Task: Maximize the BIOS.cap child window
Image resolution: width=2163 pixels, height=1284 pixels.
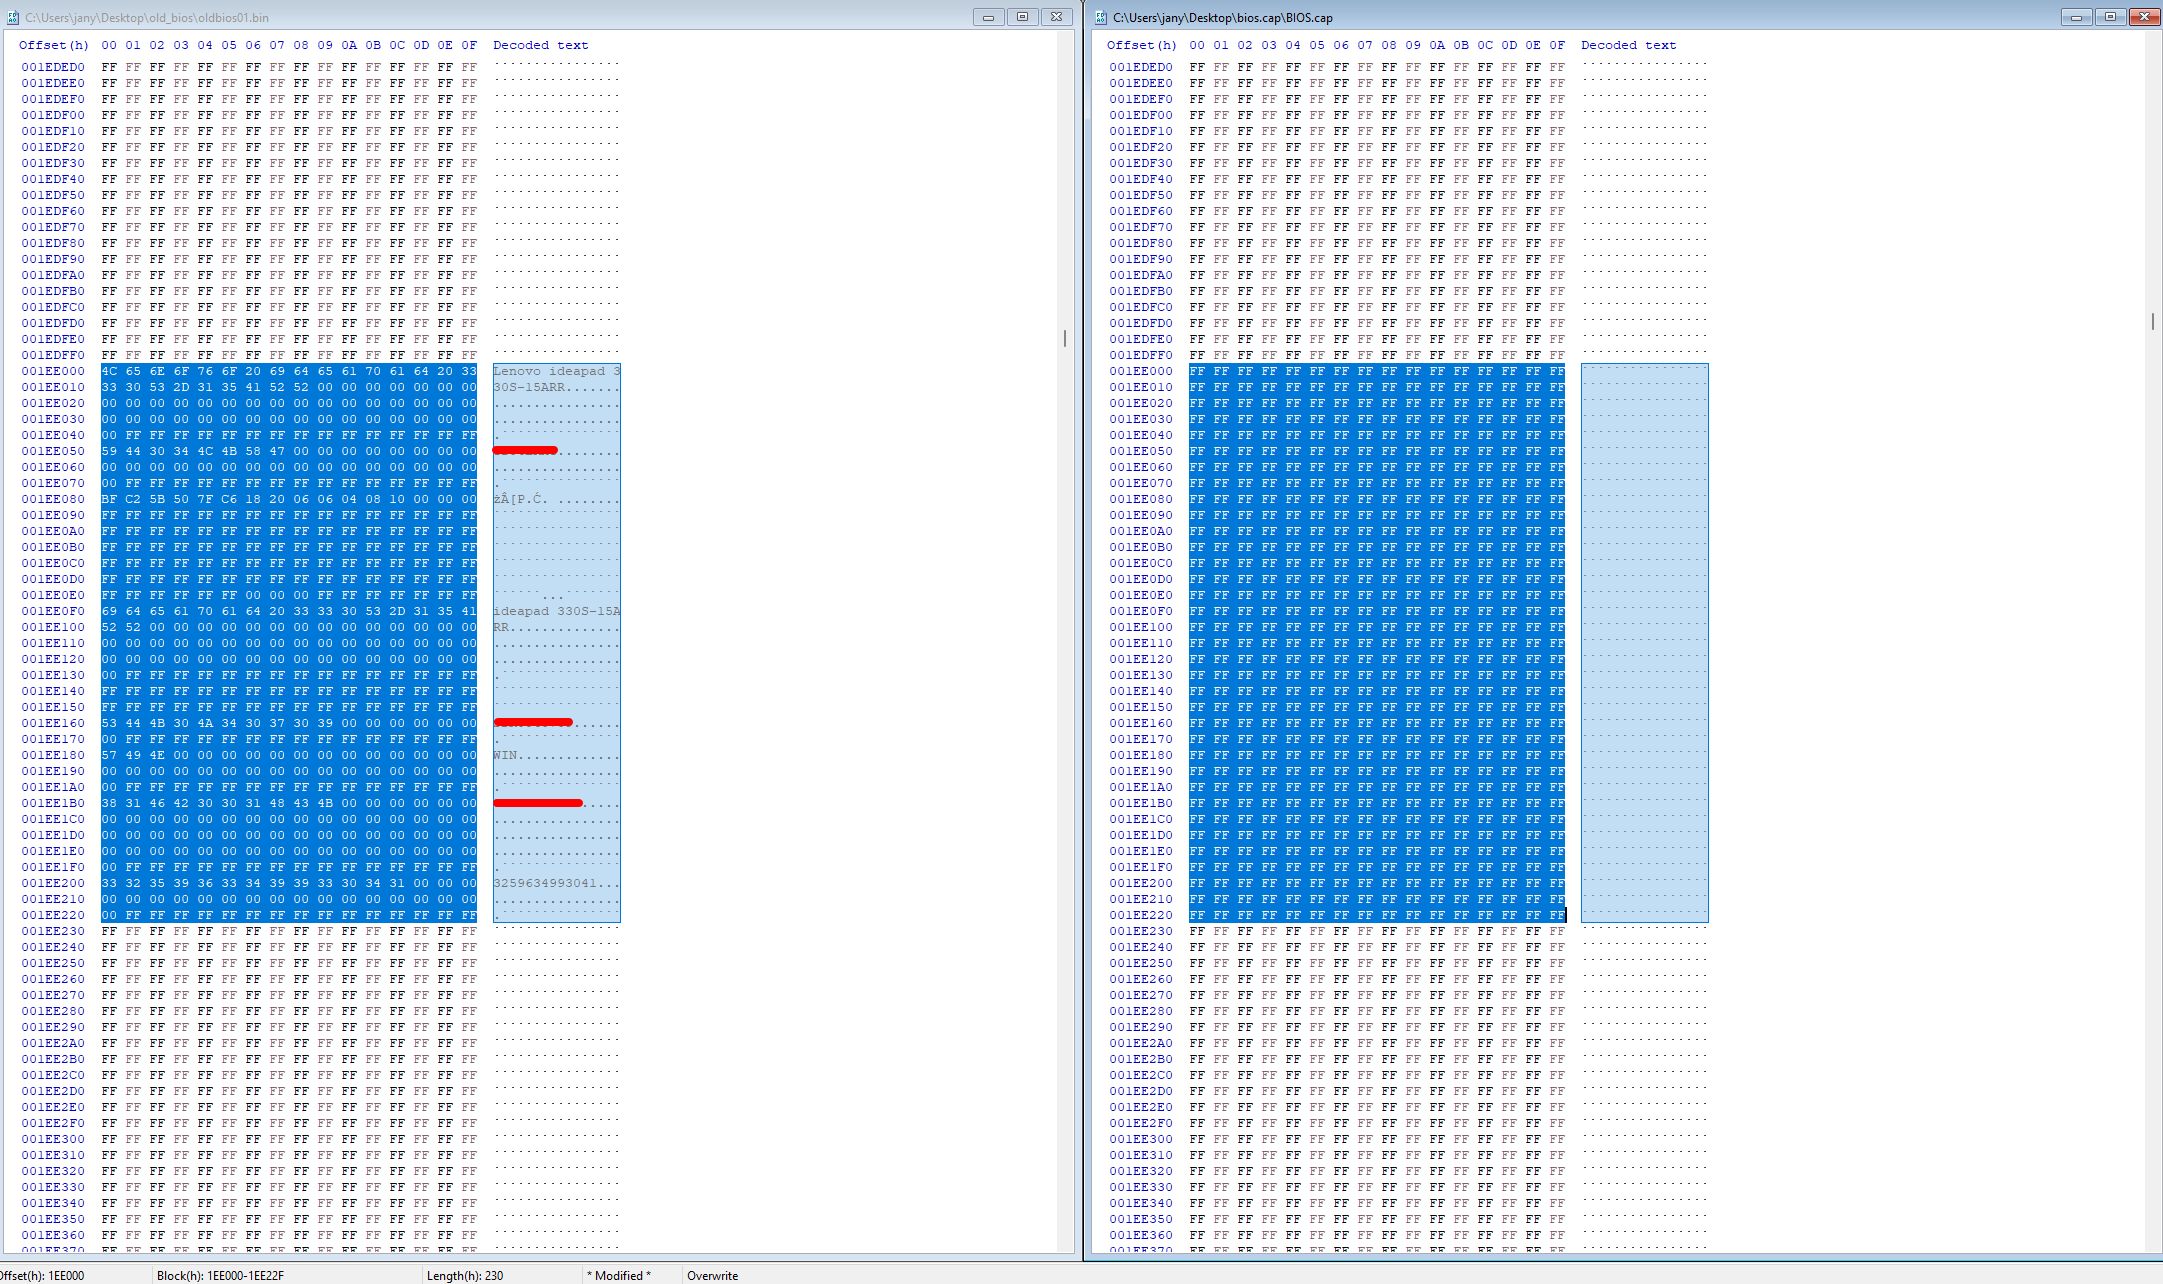Action: click(2110, 17)
